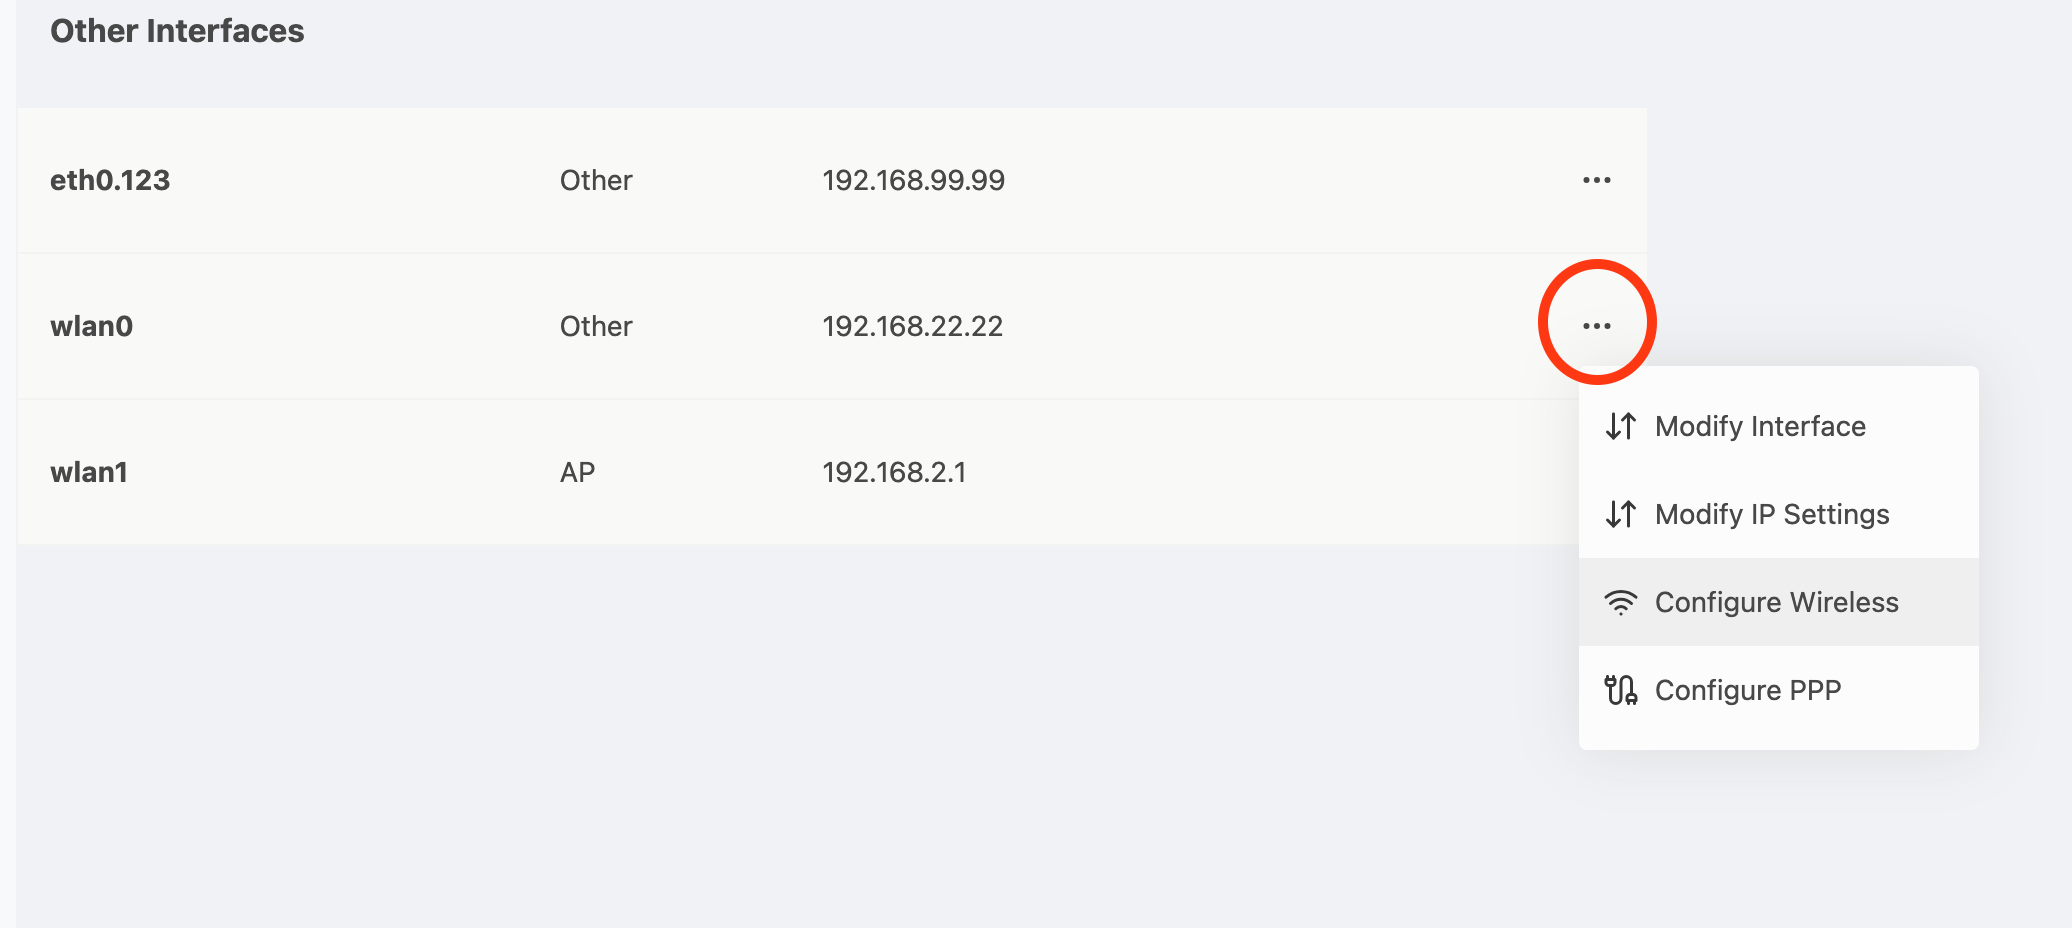This screenshot has height=928, width=2072.
Task: Click the wlan1 address 192.168.2.1
Action: pos(894,472)
